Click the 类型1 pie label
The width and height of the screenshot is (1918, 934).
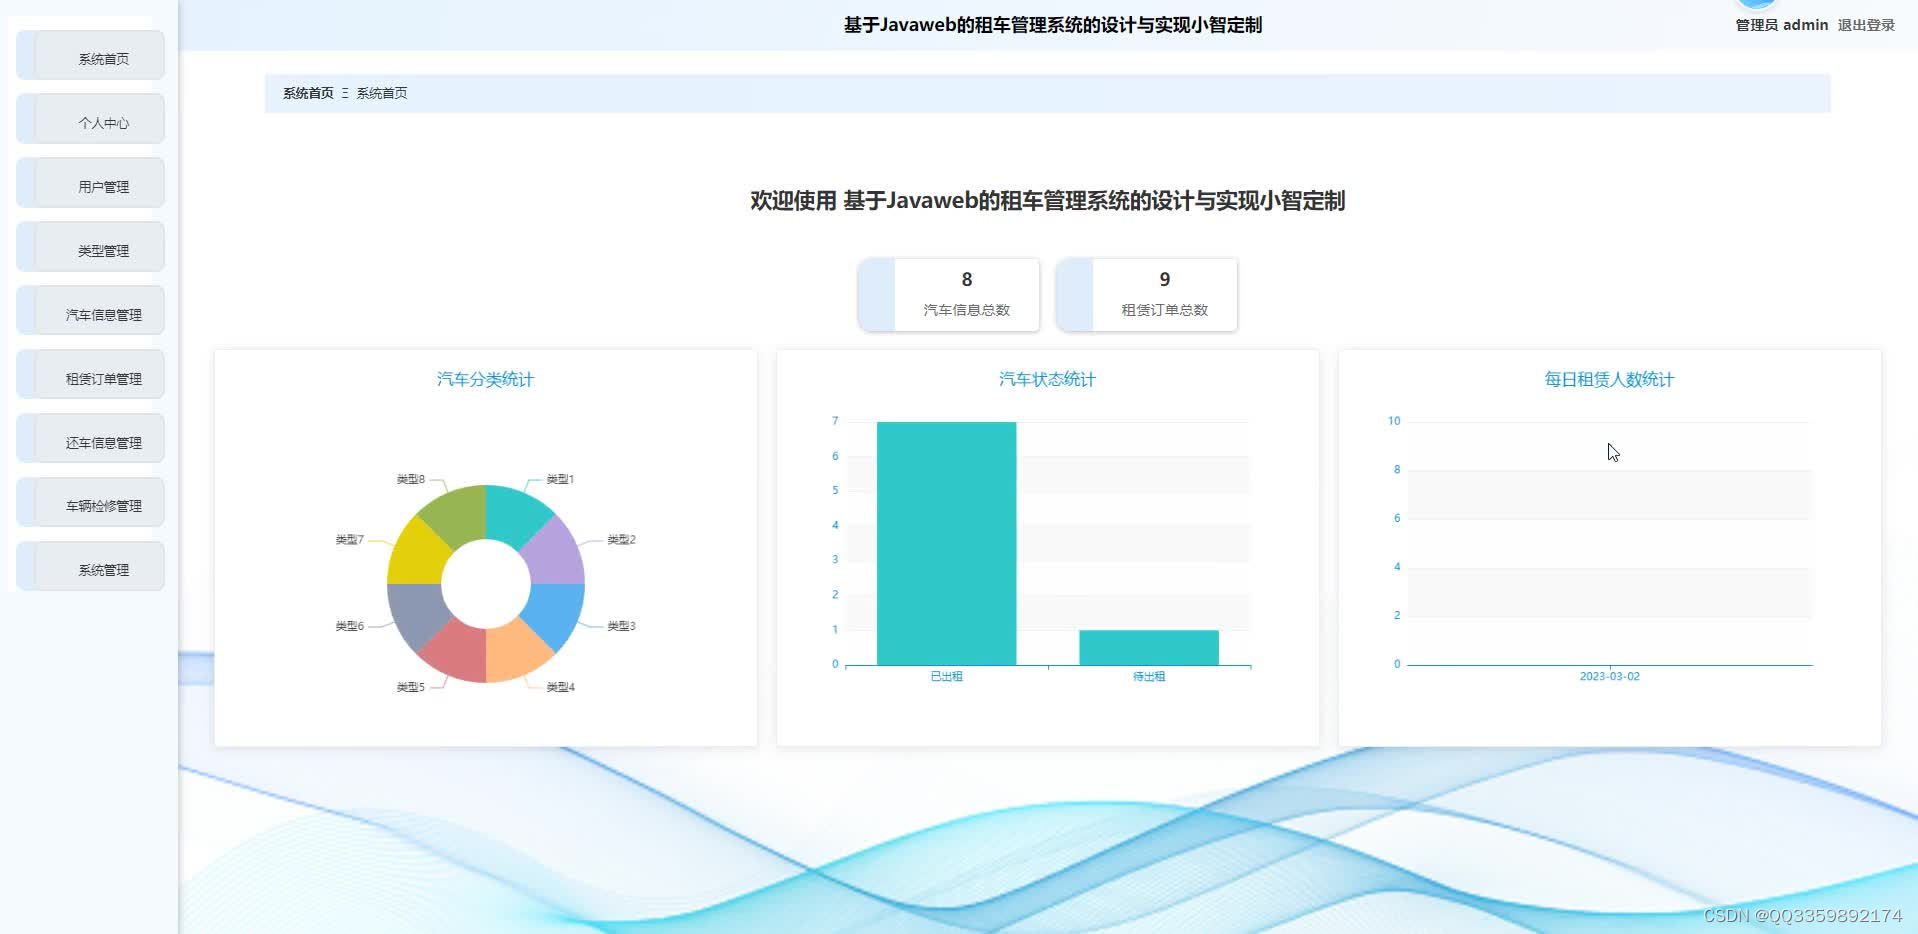560,480
